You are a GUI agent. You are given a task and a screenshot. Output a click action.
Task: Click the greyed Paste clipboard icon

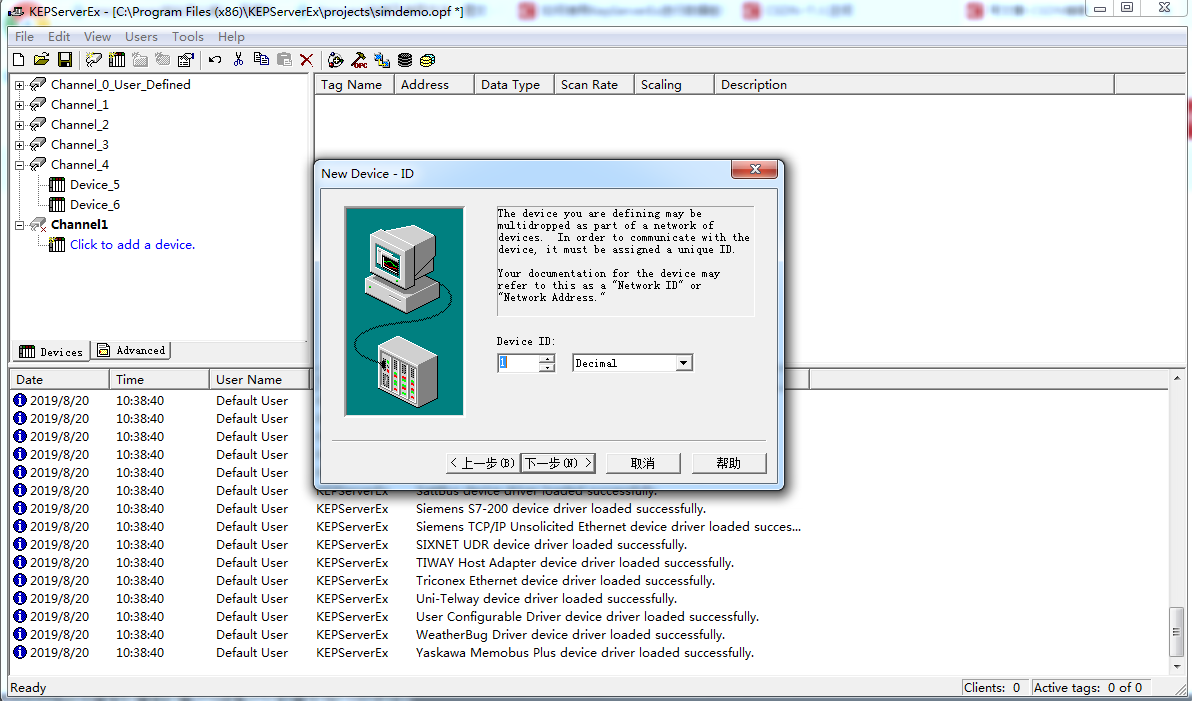click(284, 59)
